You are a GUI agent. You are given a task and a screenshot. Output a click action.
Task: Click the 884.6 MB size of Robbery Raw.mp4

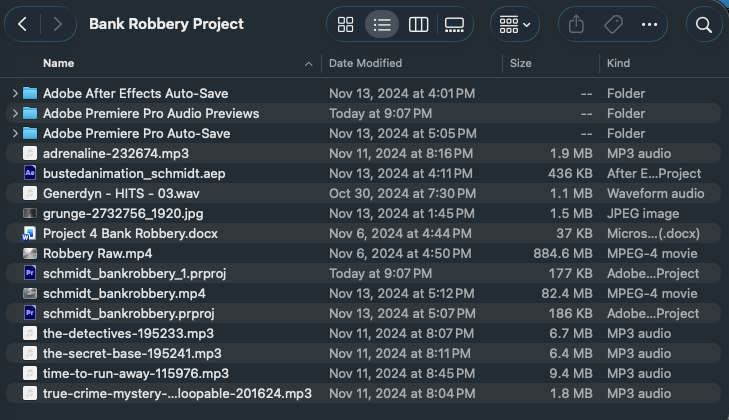click(563, 253)
